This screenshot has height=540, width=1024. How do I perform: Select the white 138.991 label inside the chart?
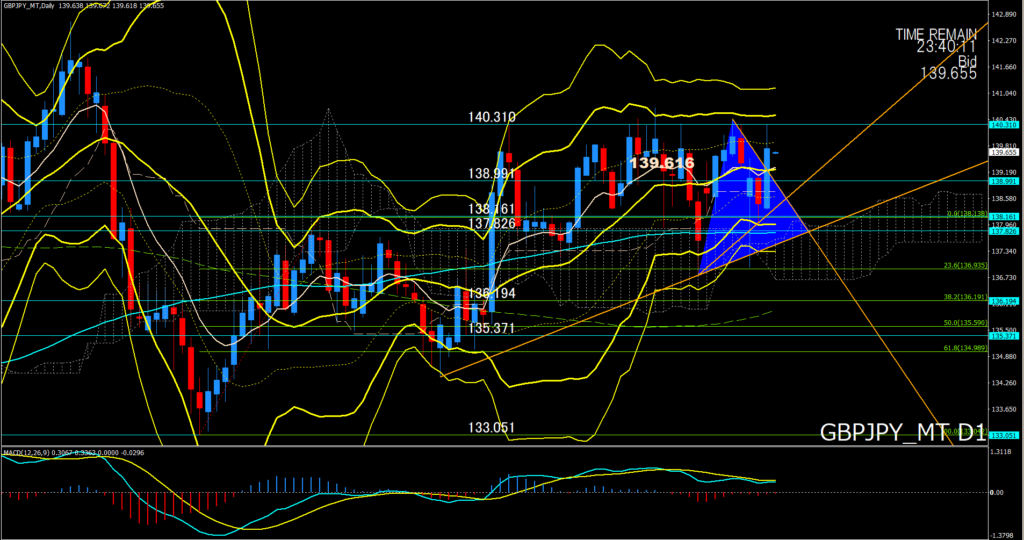coord(492,174)
